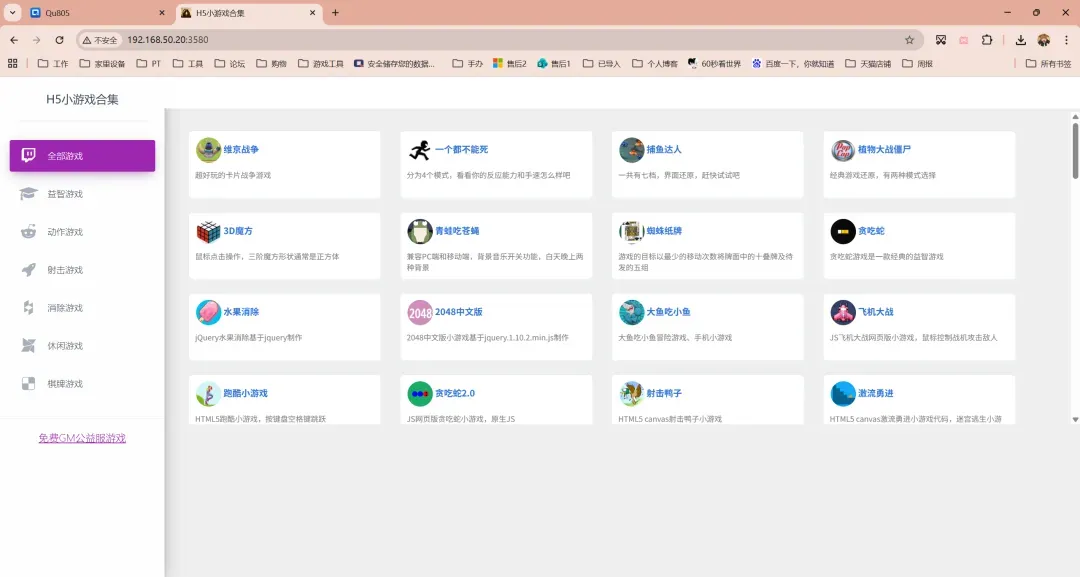Click the page's vertical scrollbar
The image size is (1080, 577).
point(1075,150)
